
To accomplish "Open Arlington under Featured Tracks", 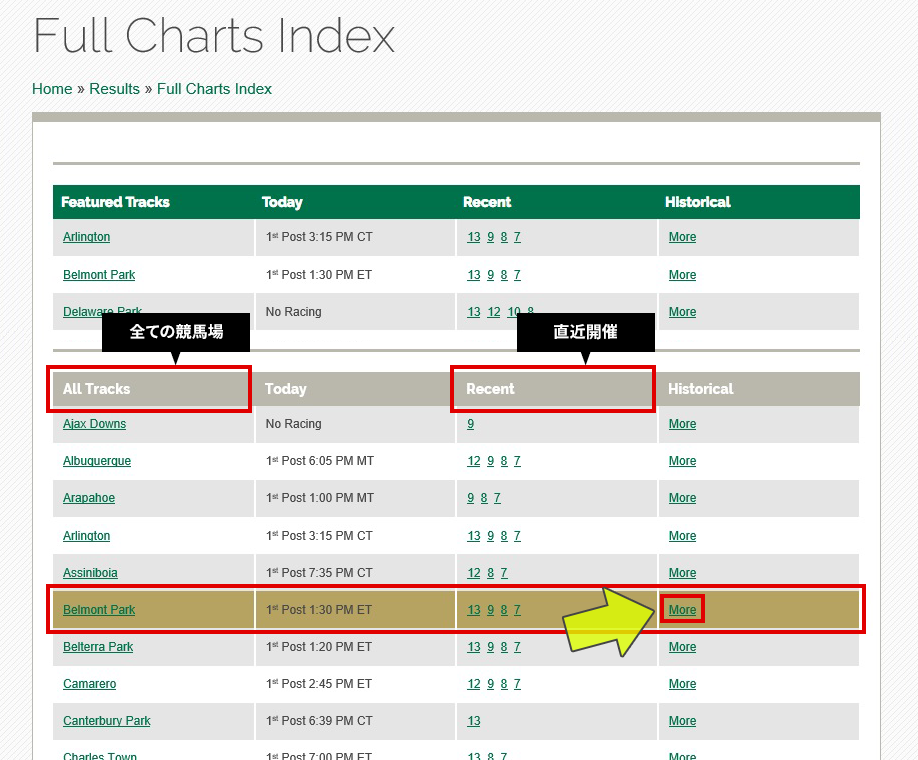I will [86, 237].
